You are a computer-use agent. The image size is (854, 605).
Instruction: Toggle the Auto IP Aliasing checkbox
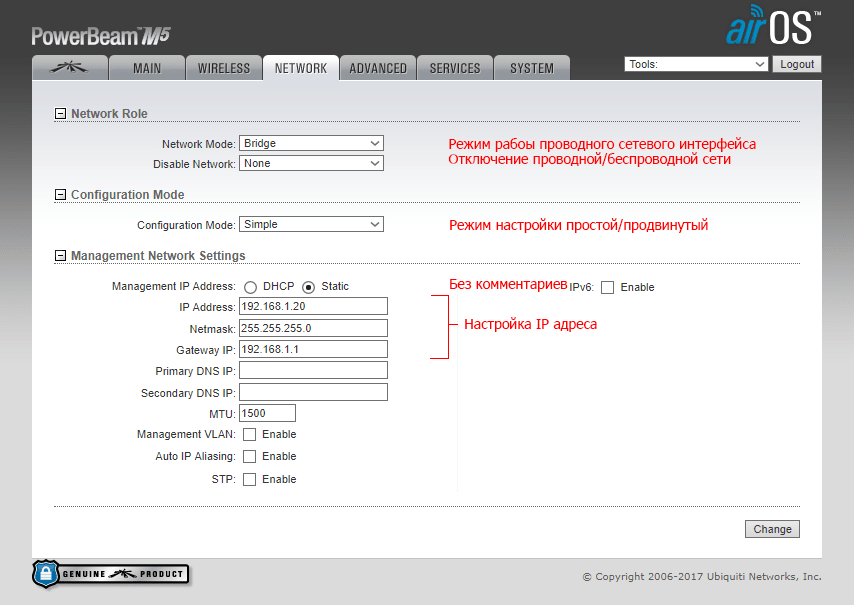(x=249, y=457)
